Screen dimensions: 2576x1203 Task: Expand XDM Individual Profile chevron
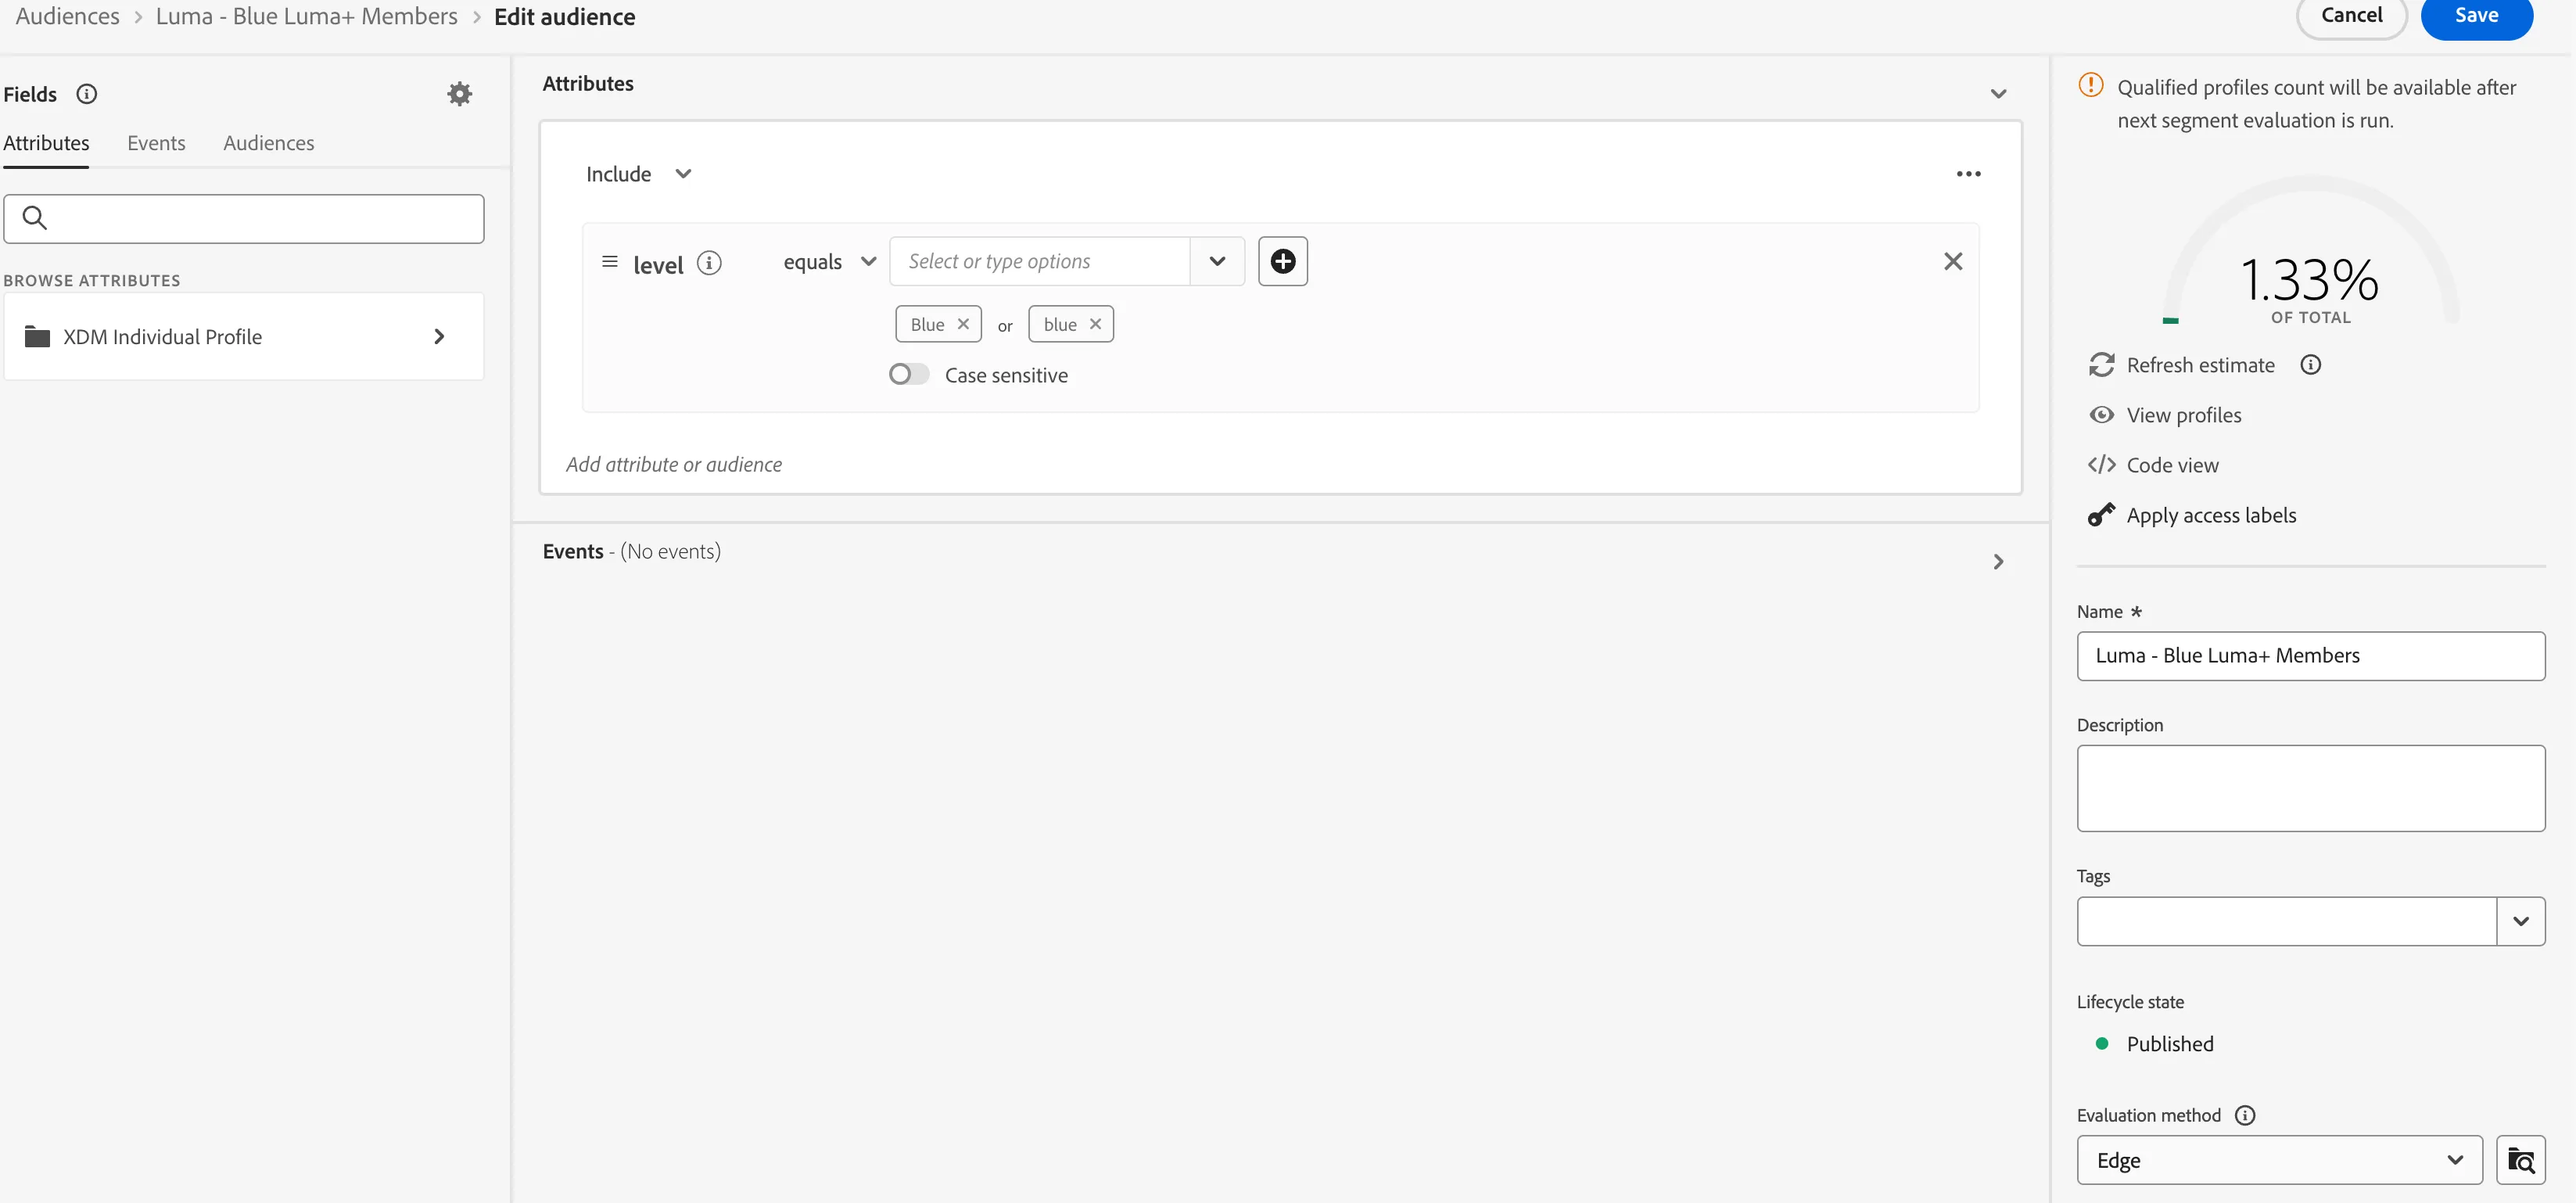coord(438,337)
